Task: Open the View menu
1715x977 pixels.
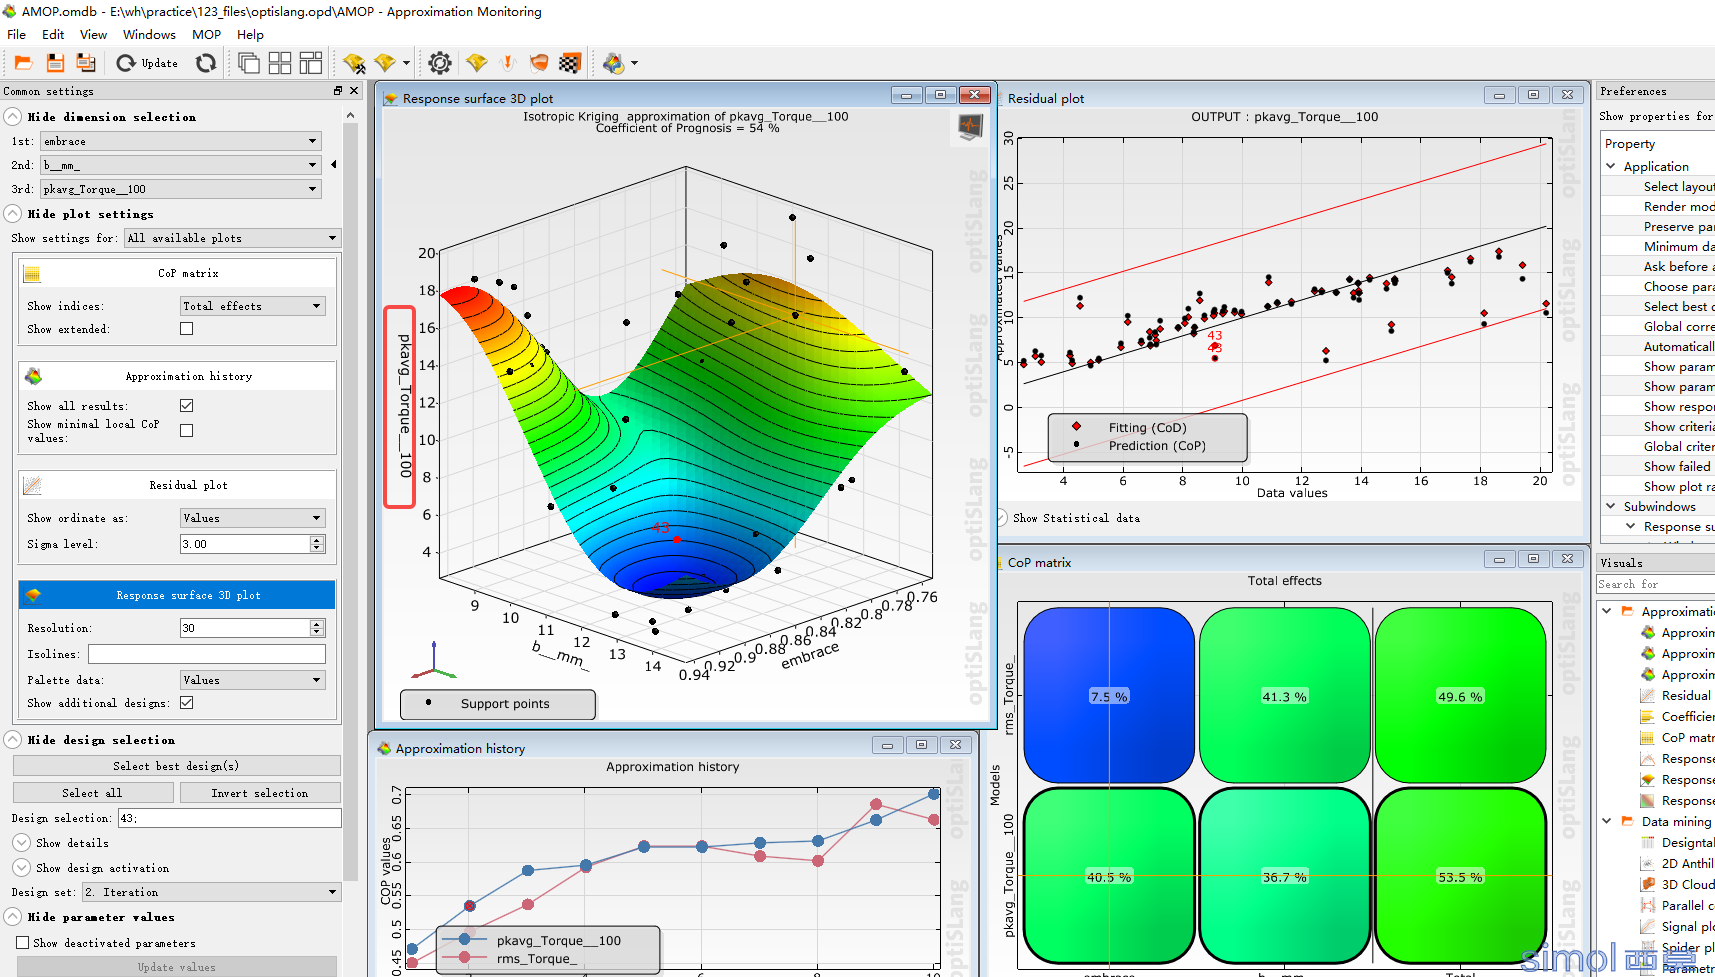Action: (x=93, y=34)
